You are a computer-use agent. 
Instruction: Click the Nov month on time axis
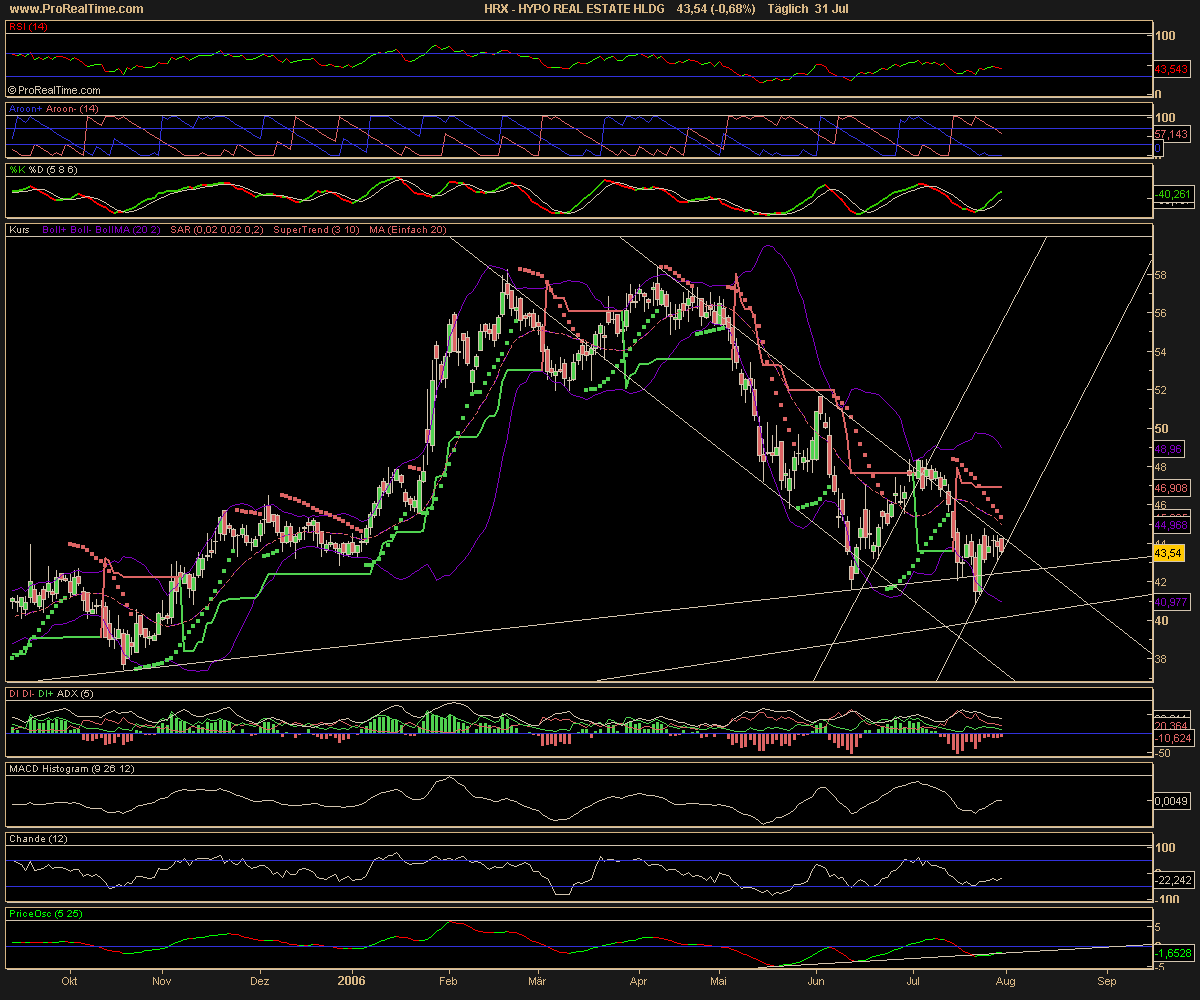point(164,981)
